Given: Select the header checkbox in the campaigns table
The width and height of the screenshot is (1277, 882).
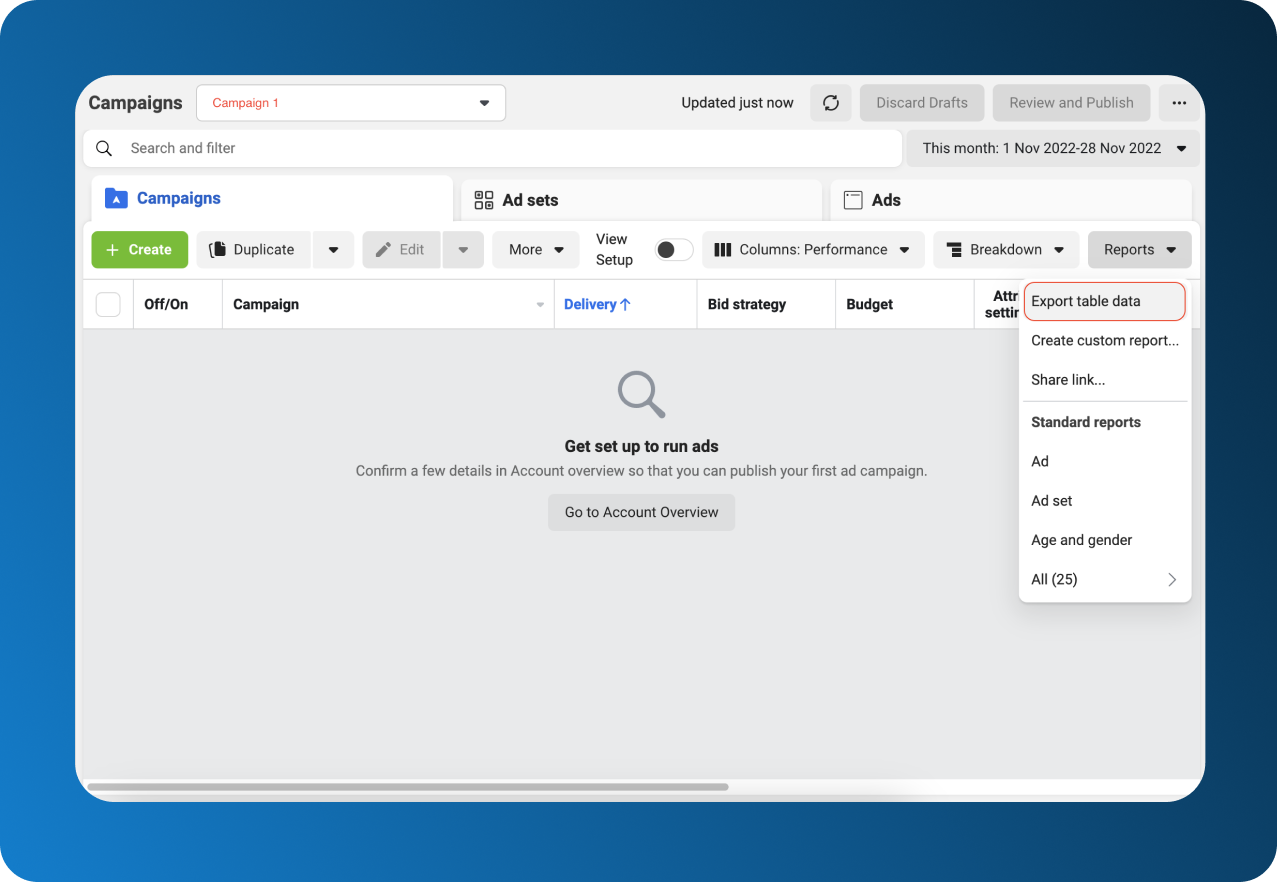Looking at the screenshot, I should click(108, 304).
